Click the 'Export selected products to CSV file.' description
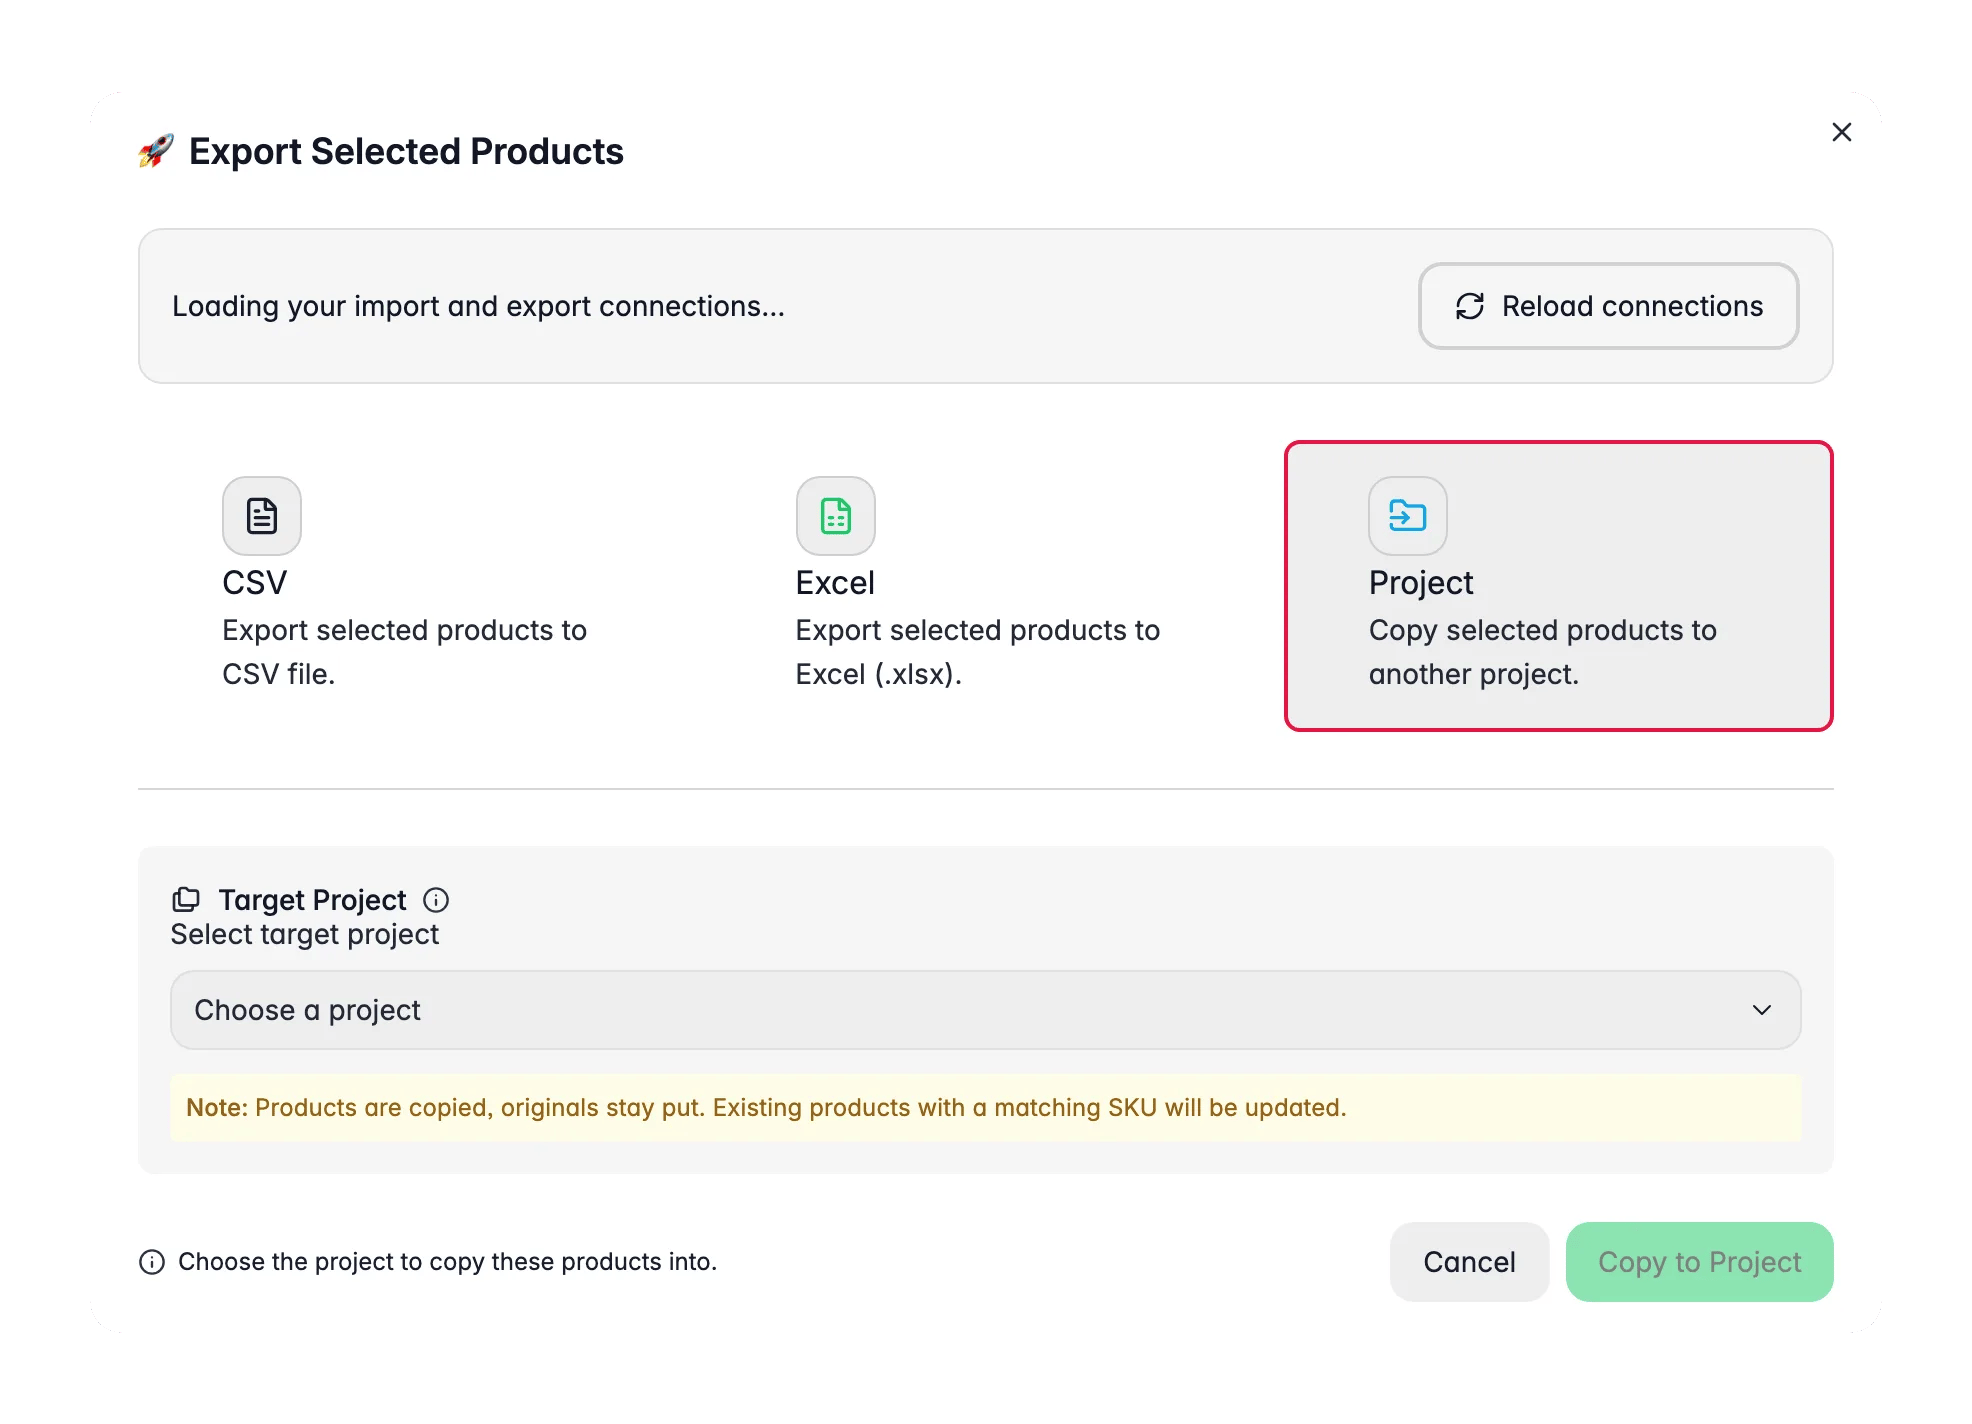This screenshot has width=1972, height=1424. (404, 652)
